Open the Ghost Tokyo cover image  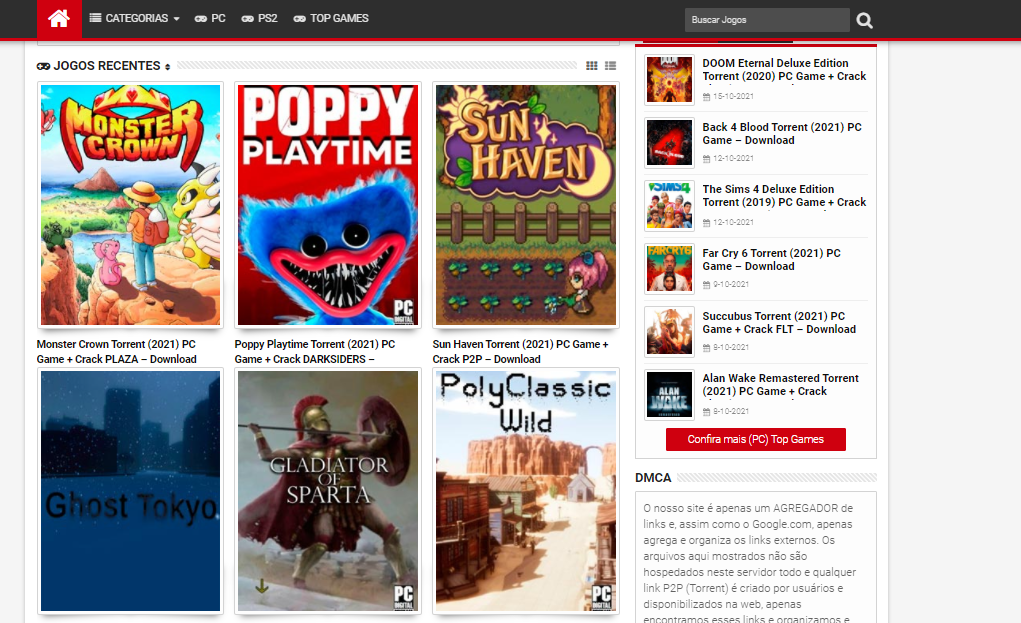click(x=130, y=491)
